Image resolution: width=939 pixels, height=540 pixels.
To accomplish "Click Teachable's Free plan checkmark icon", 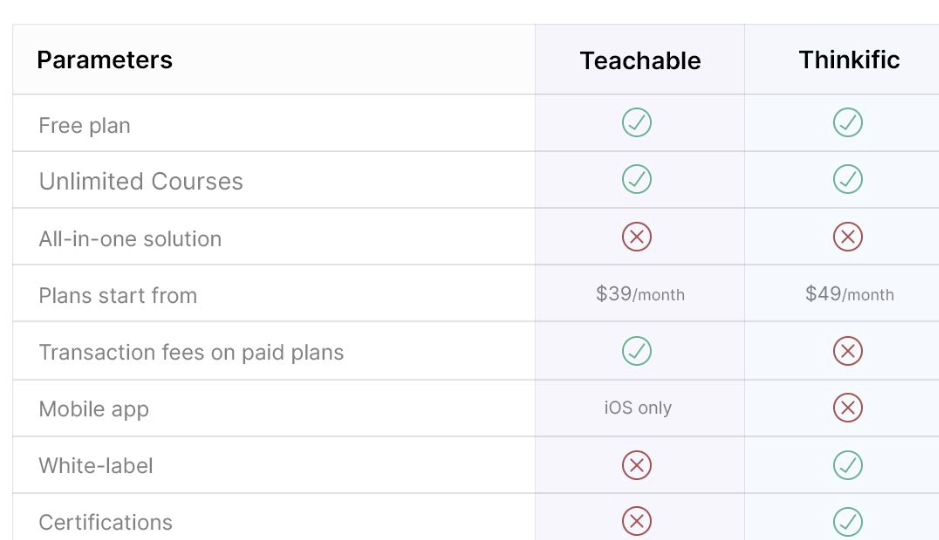I will click(x=637, y=123).
